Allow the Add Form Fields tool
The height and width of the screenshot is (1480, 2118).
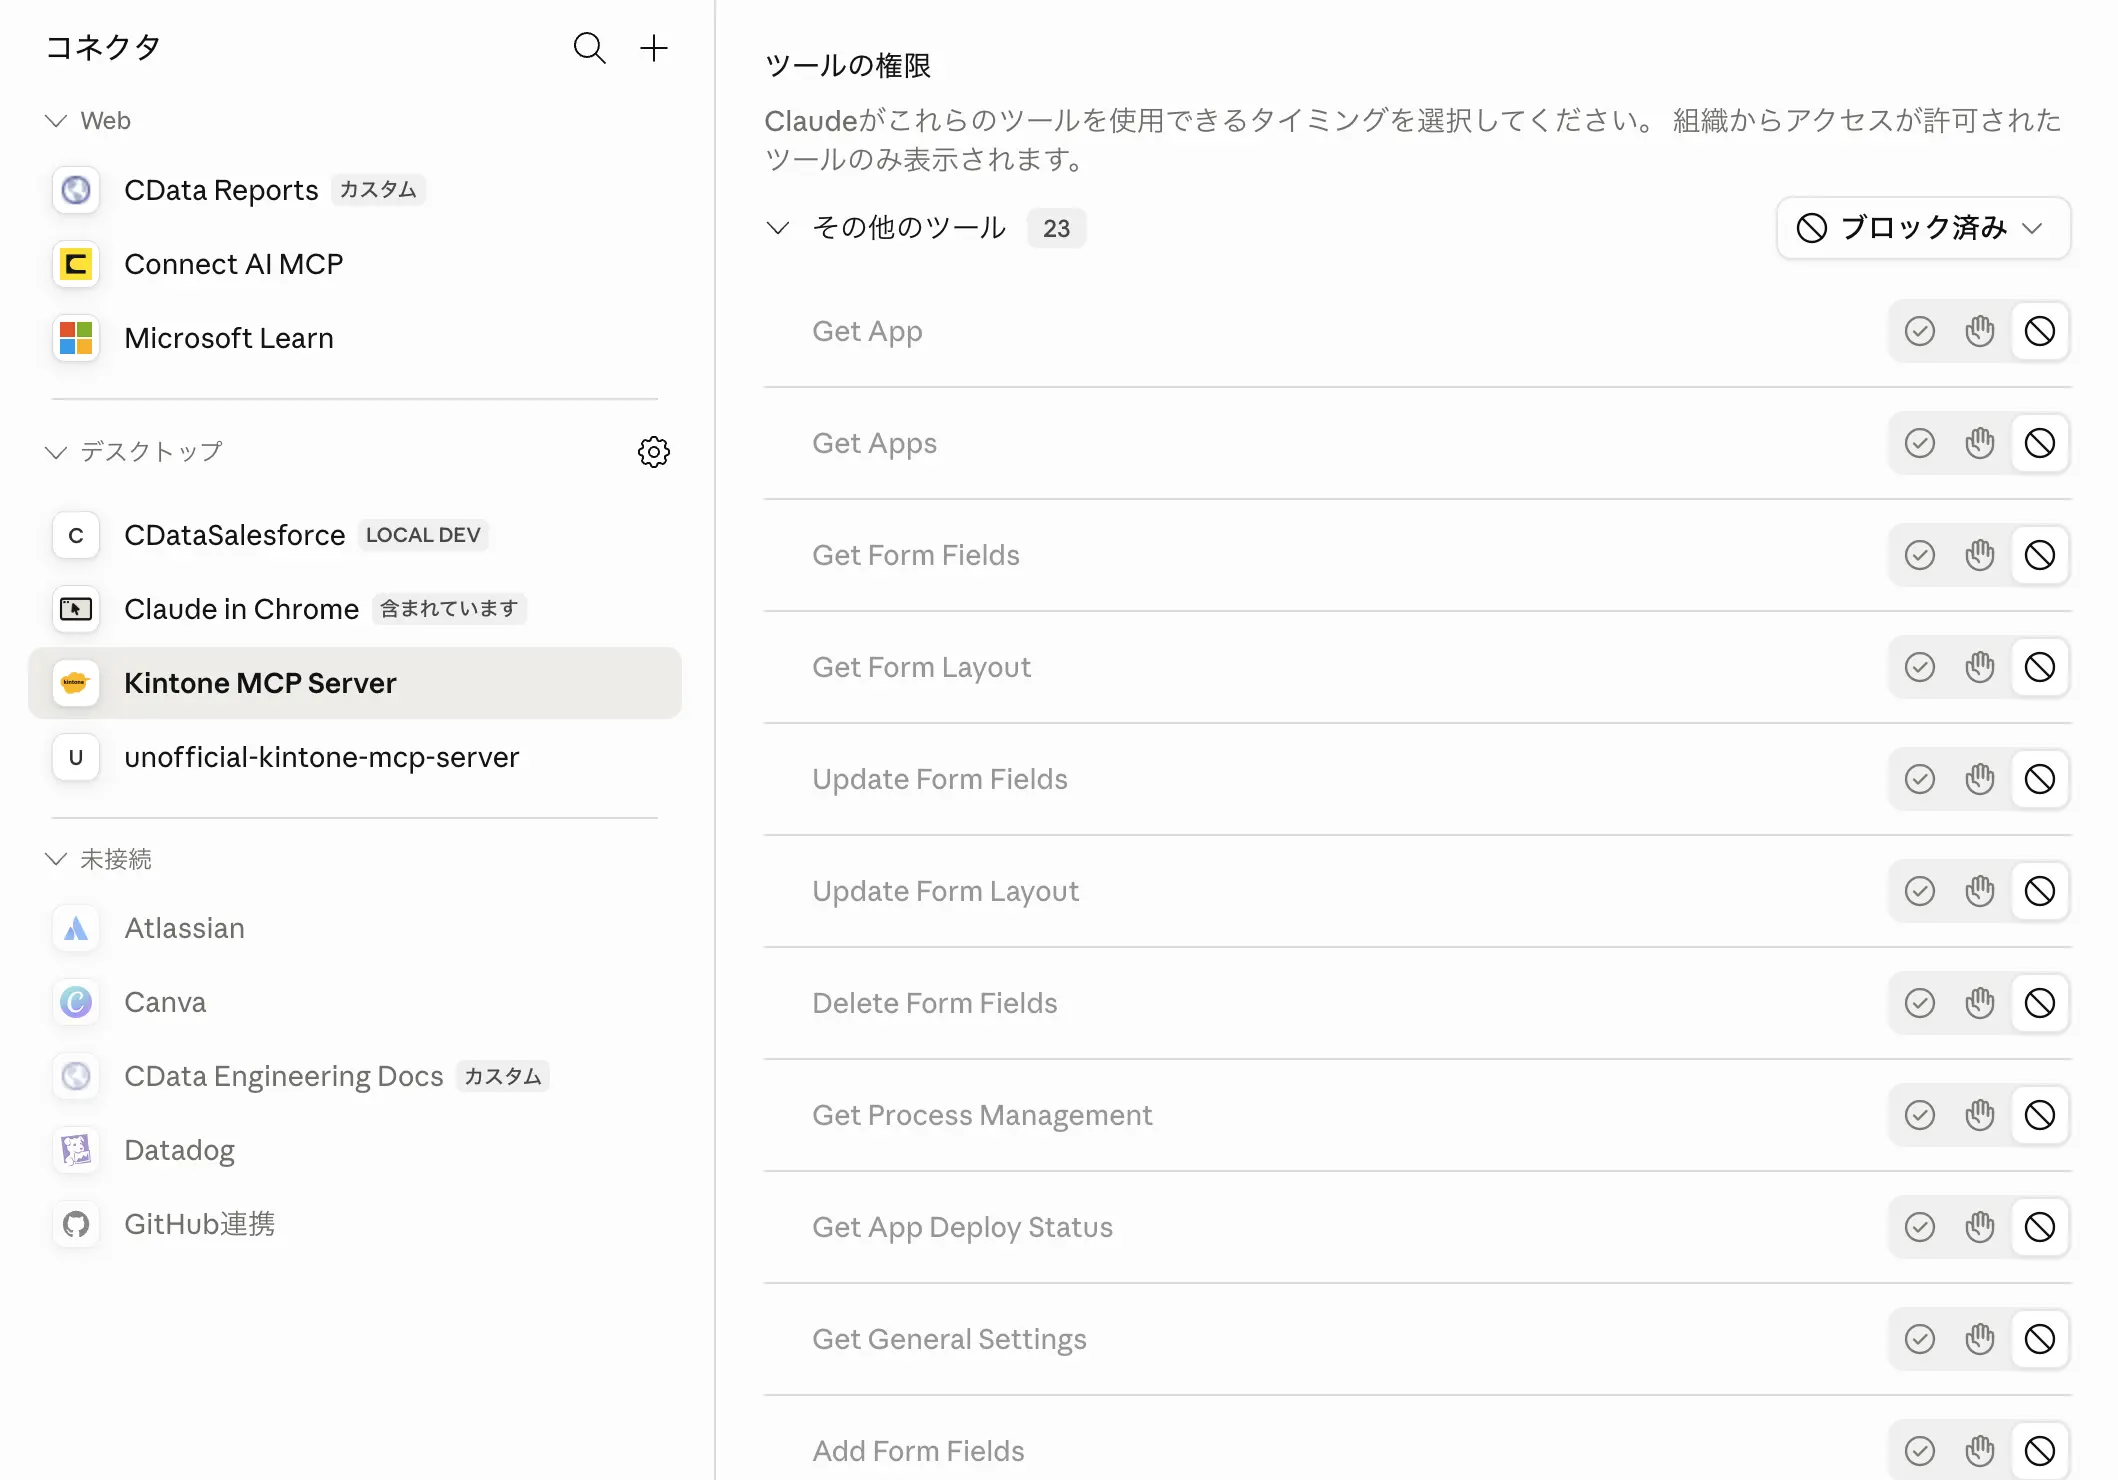(1920, 1451)
